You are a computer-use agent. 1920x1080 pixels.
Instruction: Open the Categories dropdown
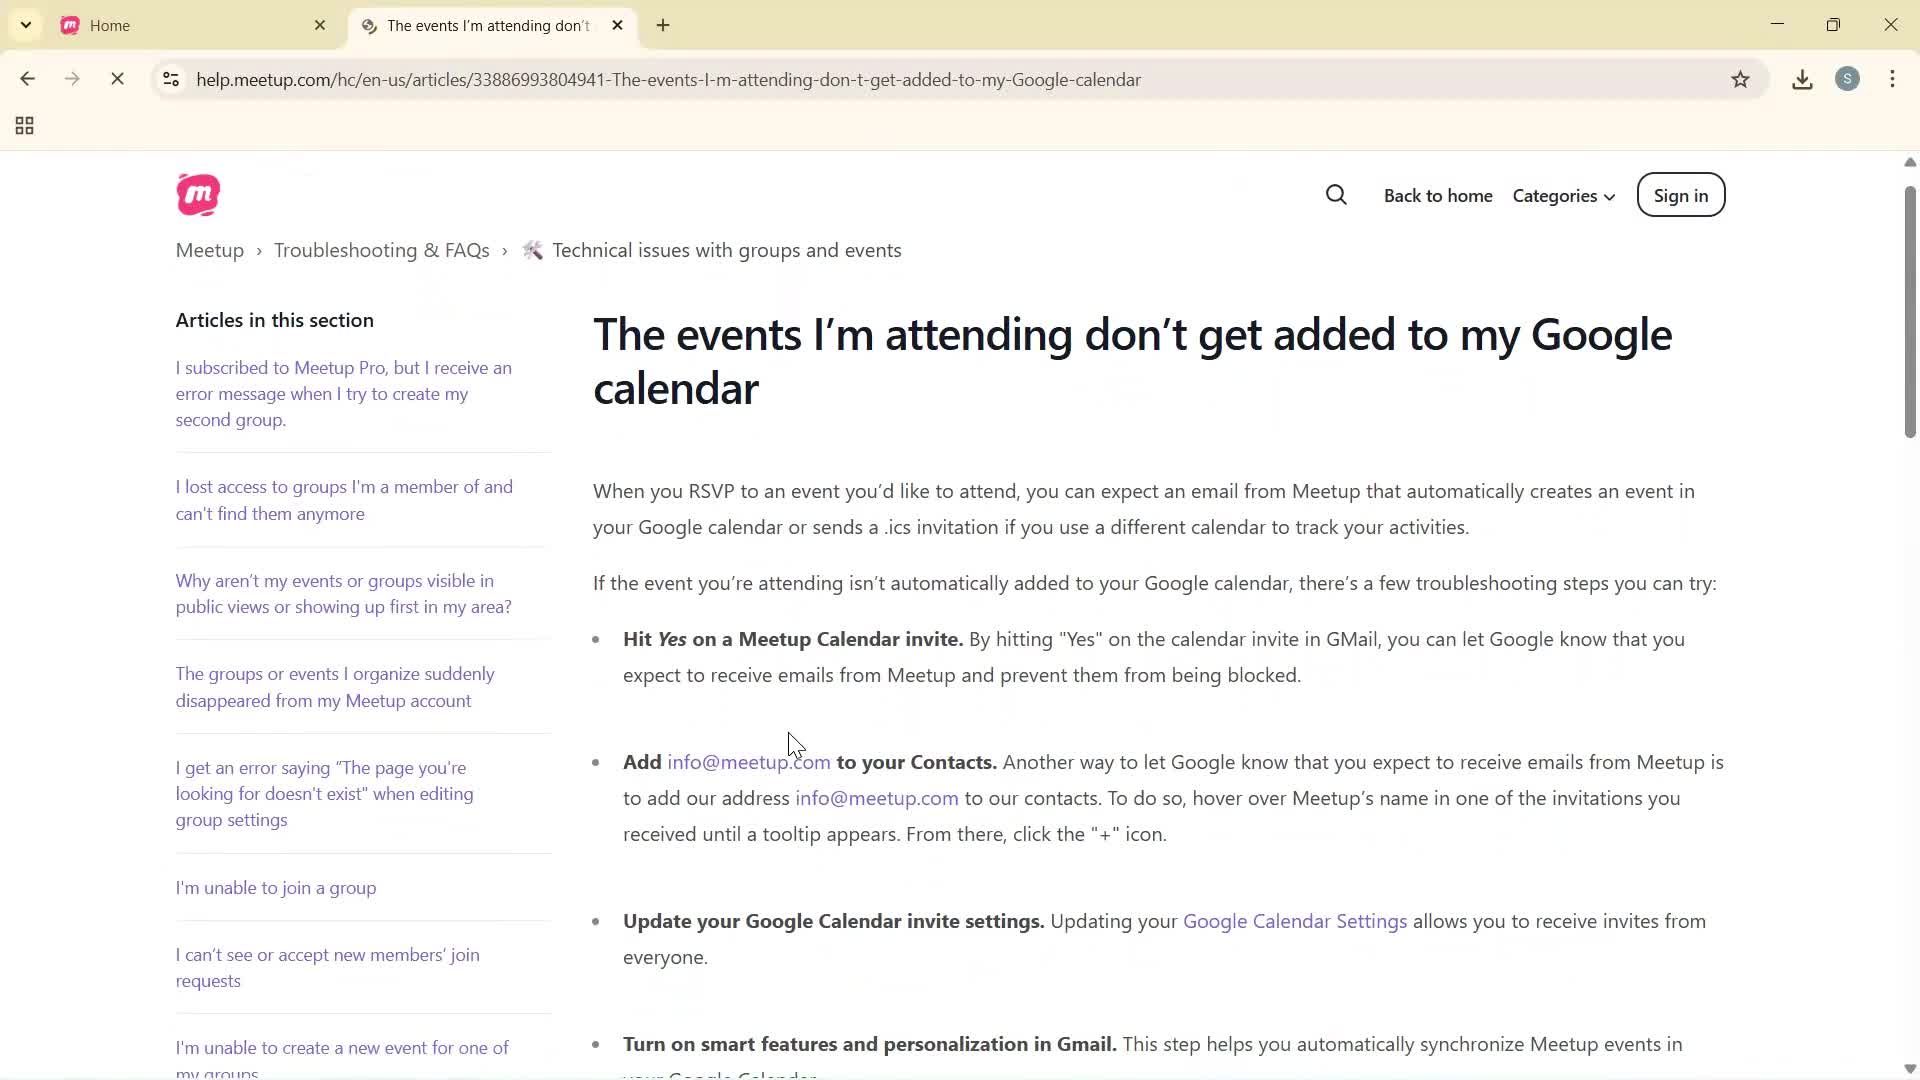1562,196
